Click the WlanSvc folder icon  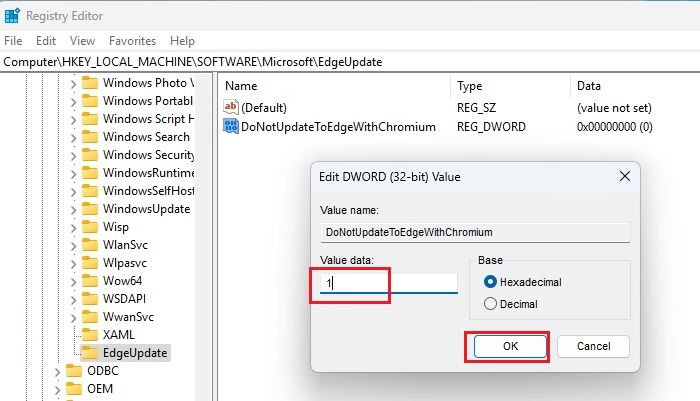pyautogui.click(x=90, y=245)
